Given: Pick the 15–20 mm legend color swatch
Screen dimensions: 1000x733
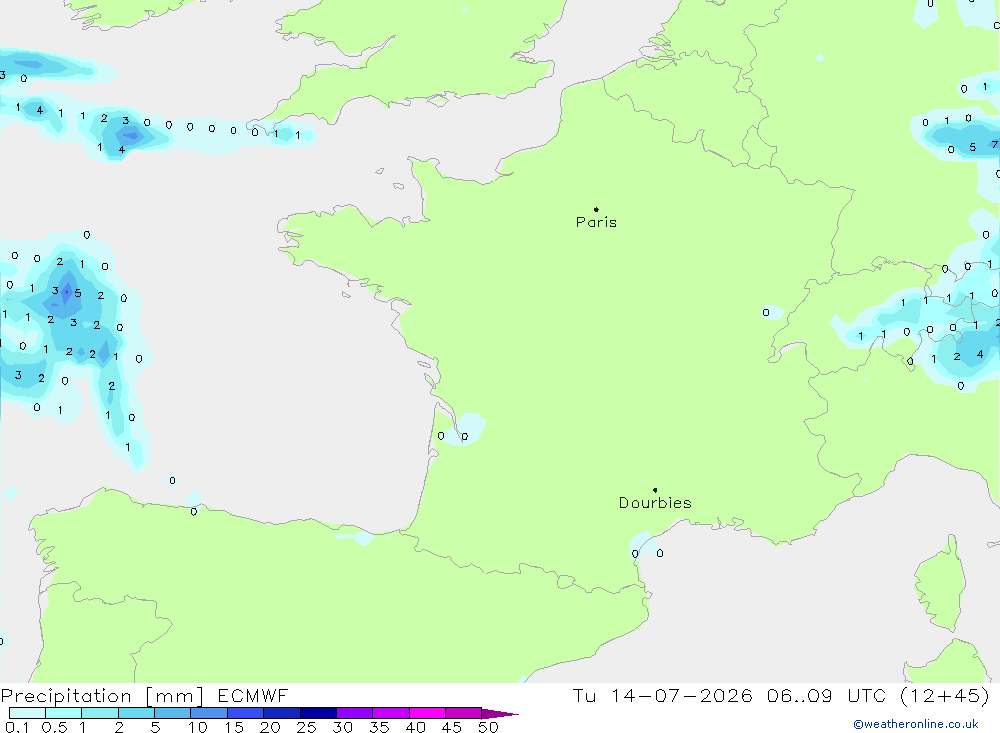Looking at the screenshot, I should tap(246, 713).
